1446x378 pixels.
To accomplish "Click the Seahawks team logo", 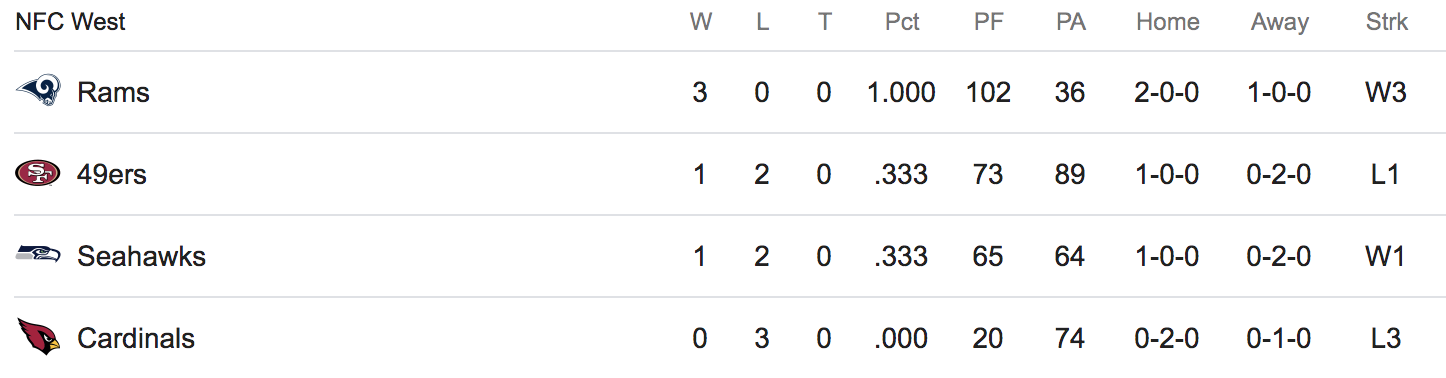I will 38,256.
